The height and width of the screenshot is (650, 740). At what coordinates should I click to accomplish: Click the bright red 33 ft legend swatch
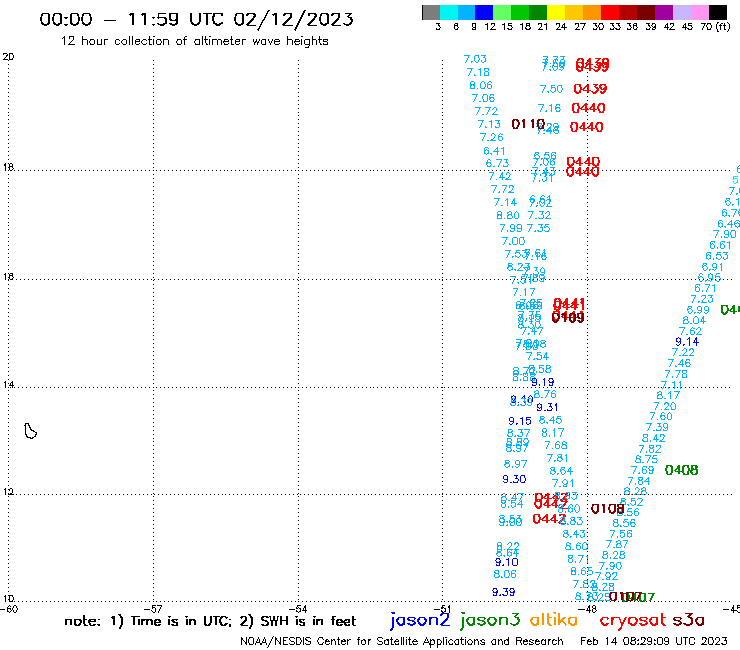[610, 13]
